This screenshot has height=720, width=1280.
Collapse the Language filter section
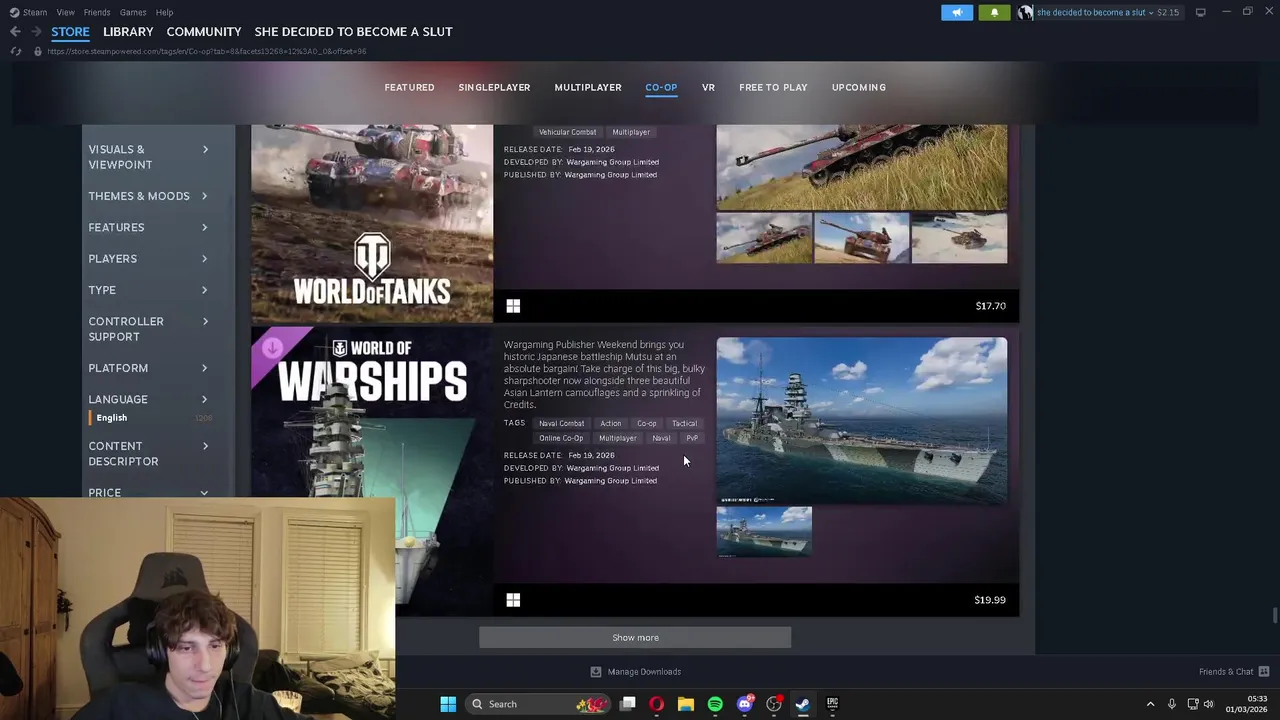coord(149,399)
